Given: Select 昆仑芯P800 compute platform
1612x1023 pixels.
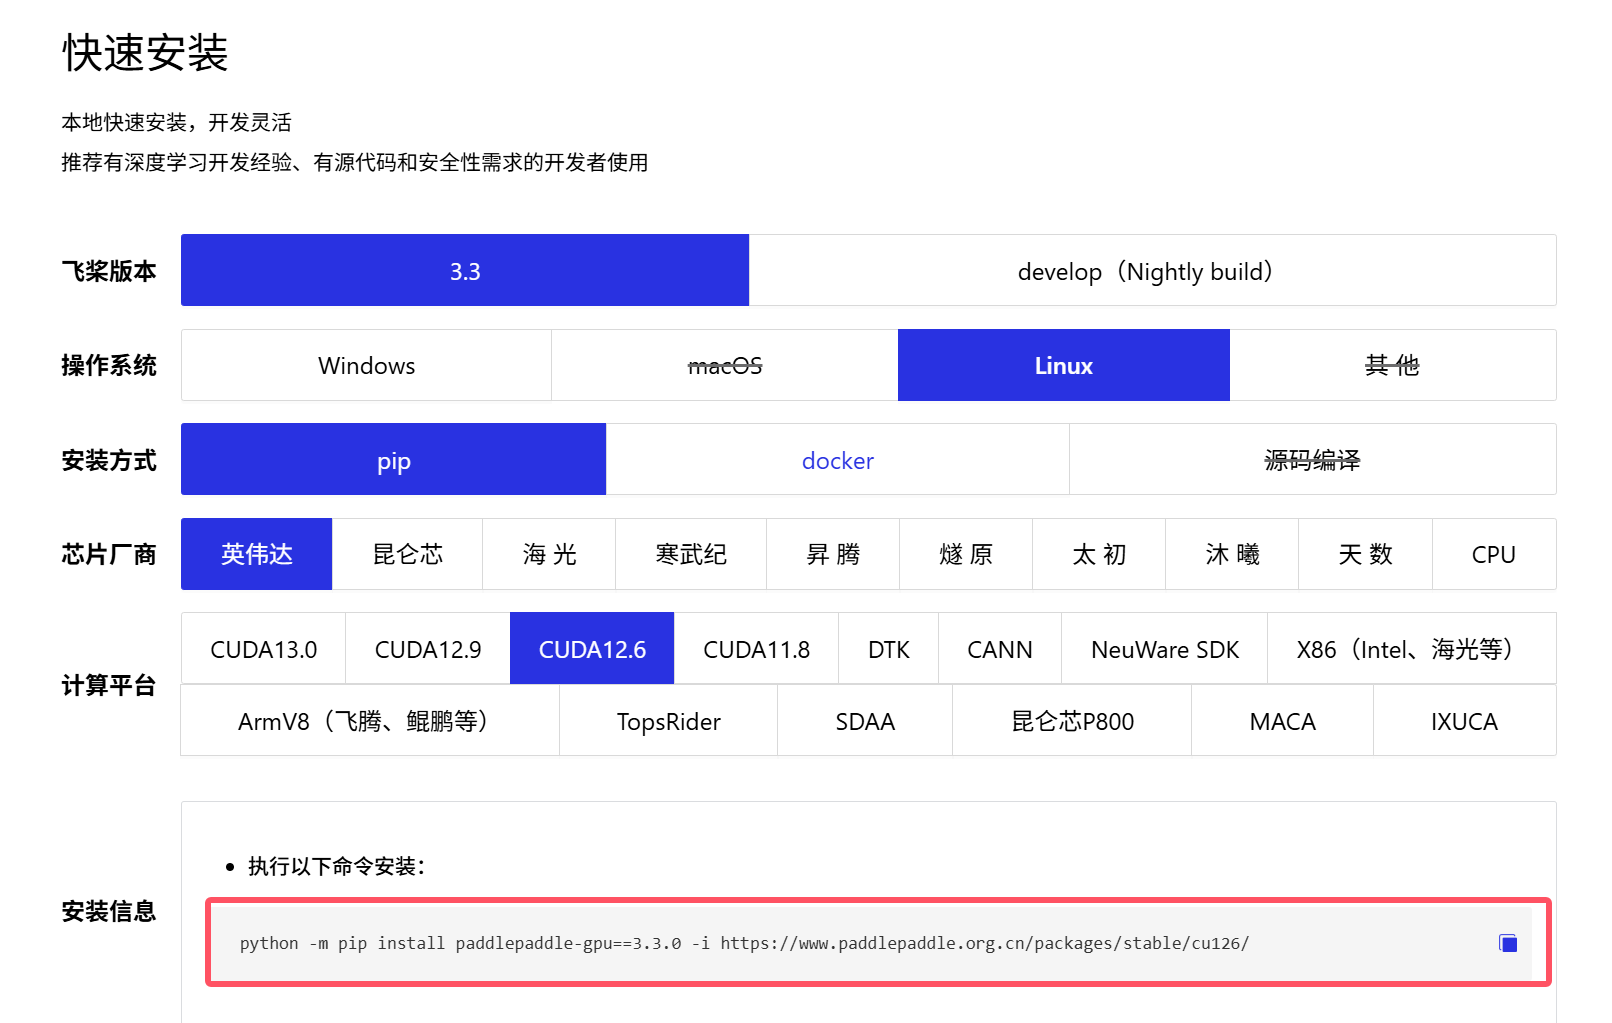Looking at the screenshot, I should pyautogui.click(x=1072, y=720).
